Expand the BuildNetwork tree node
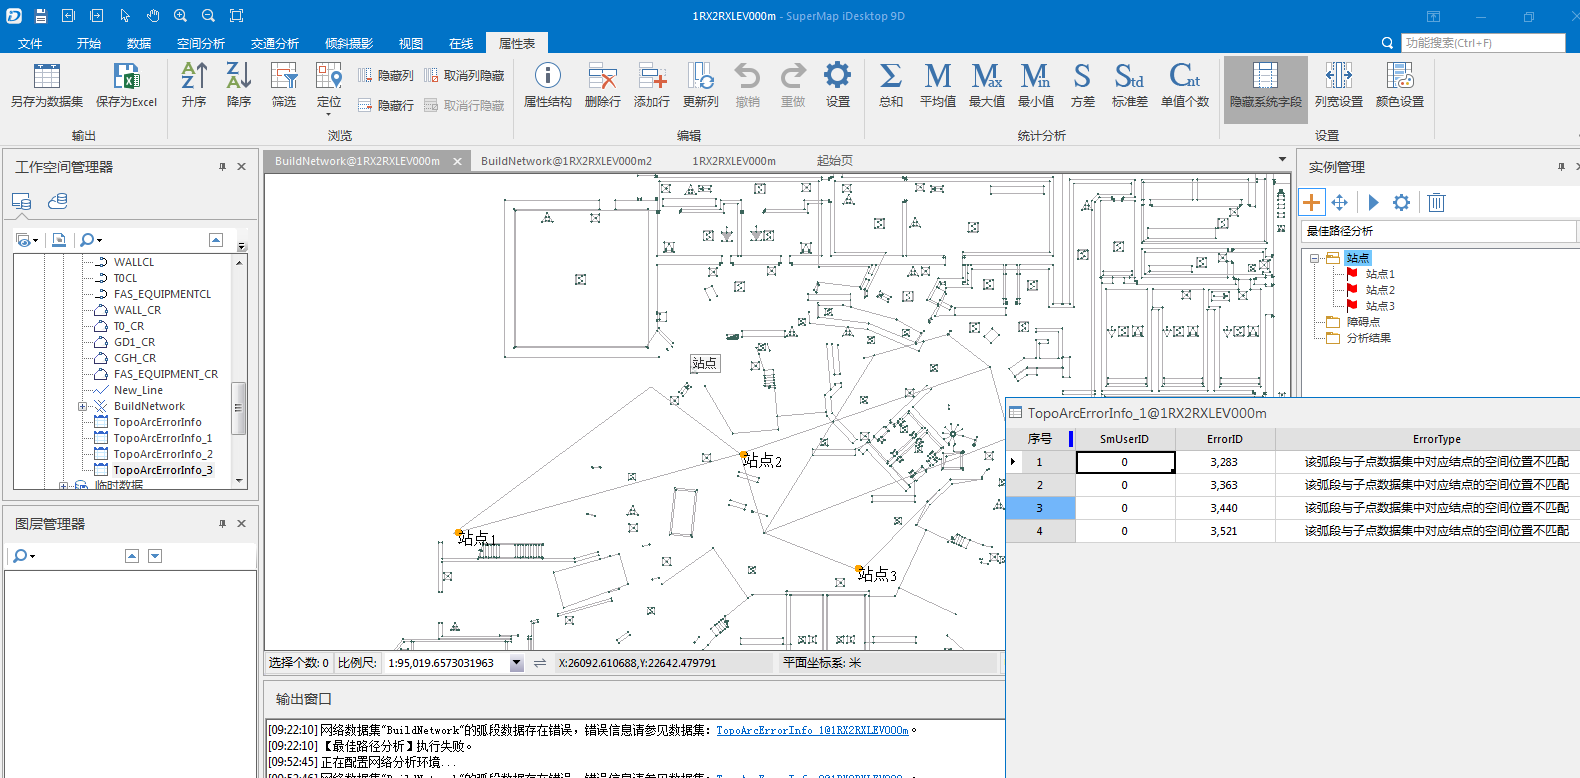Image resolution: width=1580 pixels, height=778 pixels. click(x=83, y=406)
